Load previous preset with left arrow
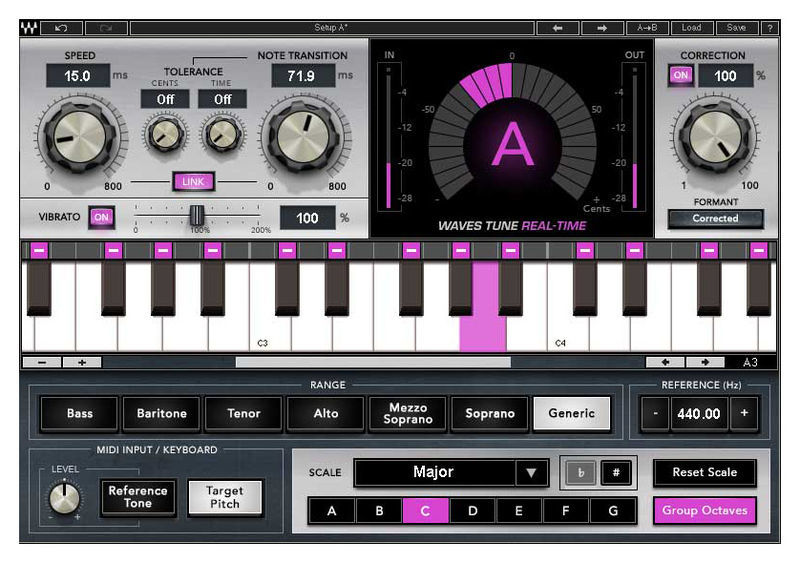This screenshot has height=563, width=800. tap(558, 28)
